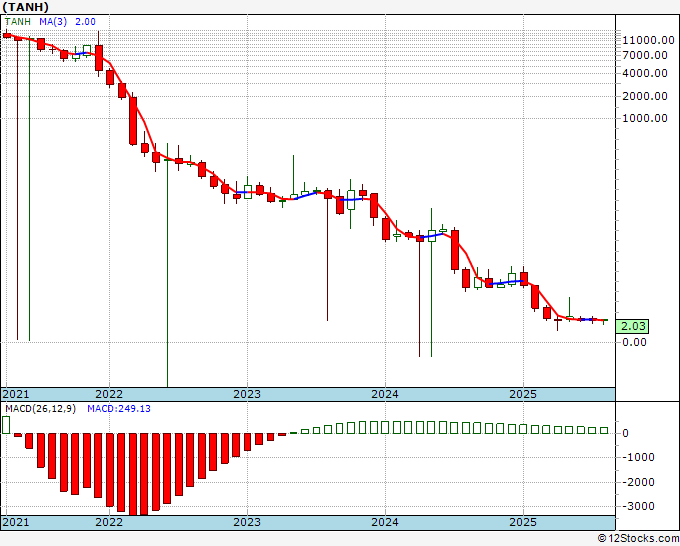
Task: Click the MACD:249.13 value readout
Action: point(119,409)
